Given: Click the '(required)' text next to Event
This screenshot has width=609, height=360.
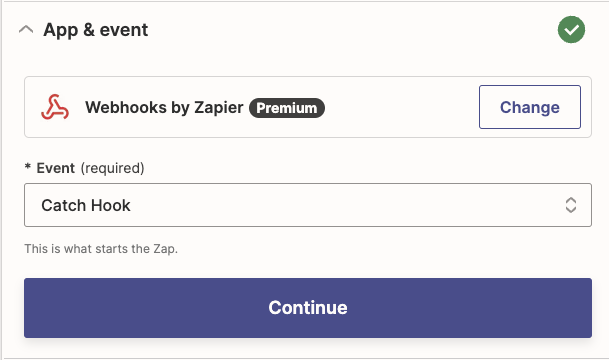Looking at the screenshot, I should pyautogui.click(x=113, y=168).
